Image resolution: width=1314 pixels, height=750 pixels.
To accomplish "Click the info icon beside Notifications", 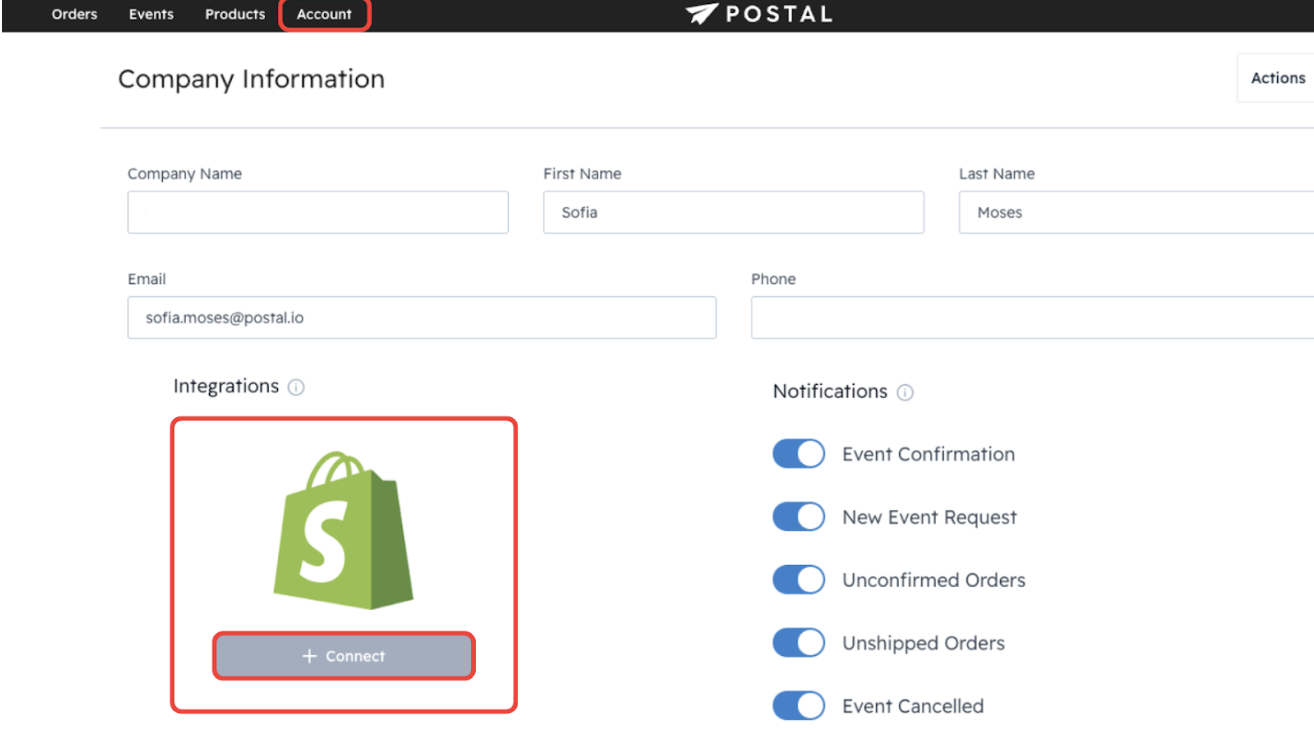I will tap(905, 392).
